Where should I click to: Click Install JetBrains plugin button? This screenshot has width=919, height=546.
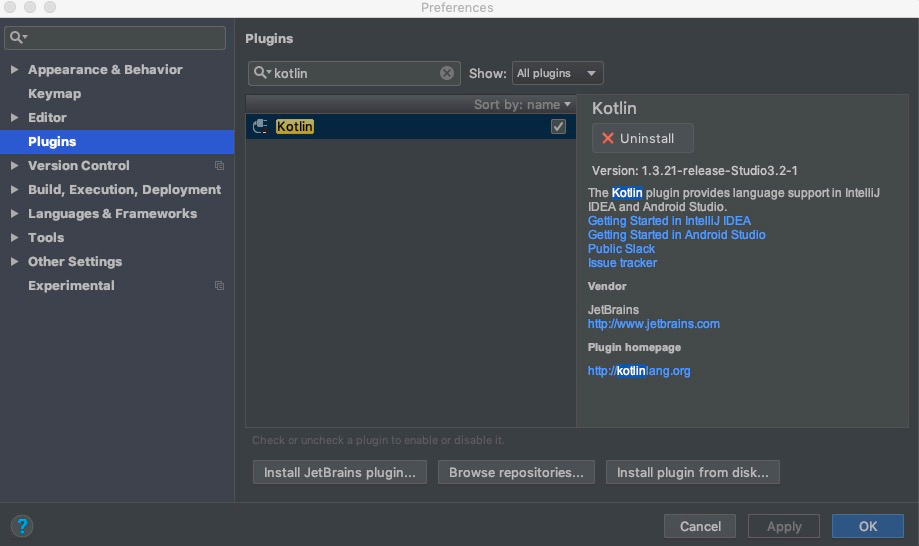pyautogui.click(x=339, y=472)
